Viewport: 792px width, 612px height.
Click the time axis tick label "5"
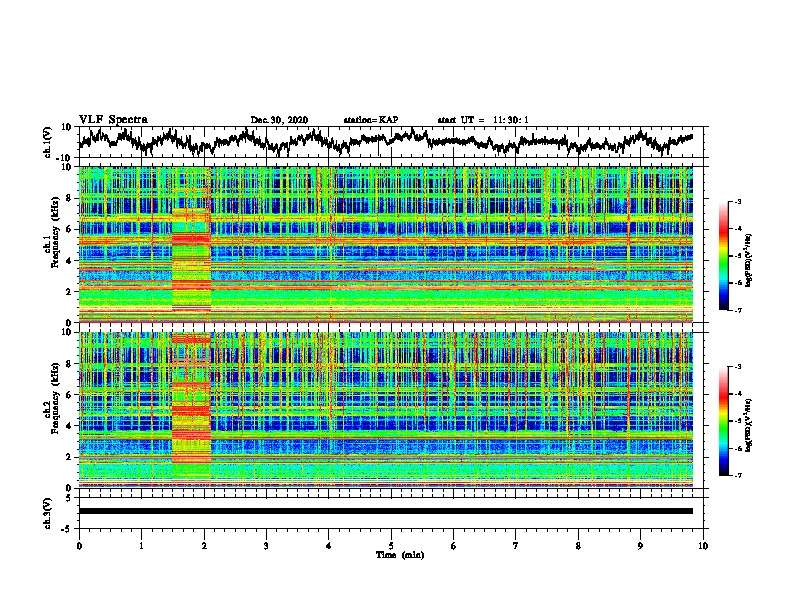[x=391, y=546]
